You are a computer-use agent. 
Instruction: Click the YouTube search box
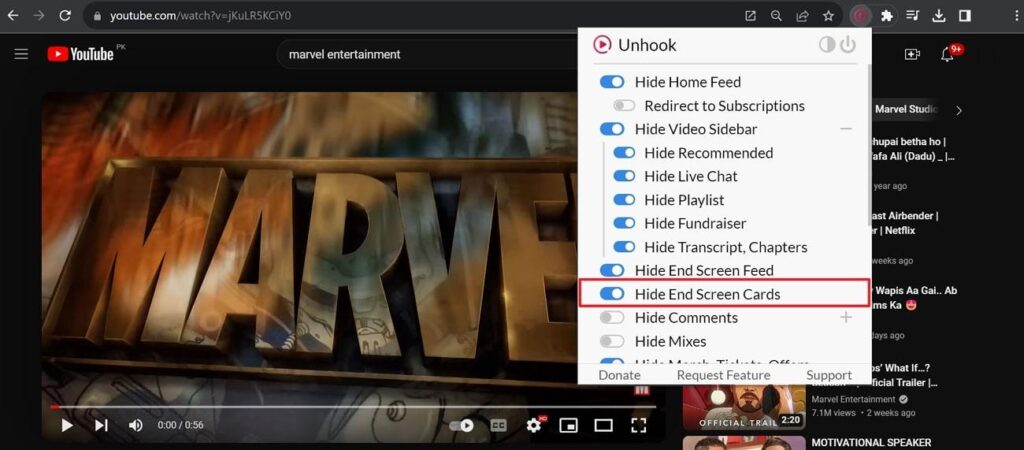[x=428, y=54]
